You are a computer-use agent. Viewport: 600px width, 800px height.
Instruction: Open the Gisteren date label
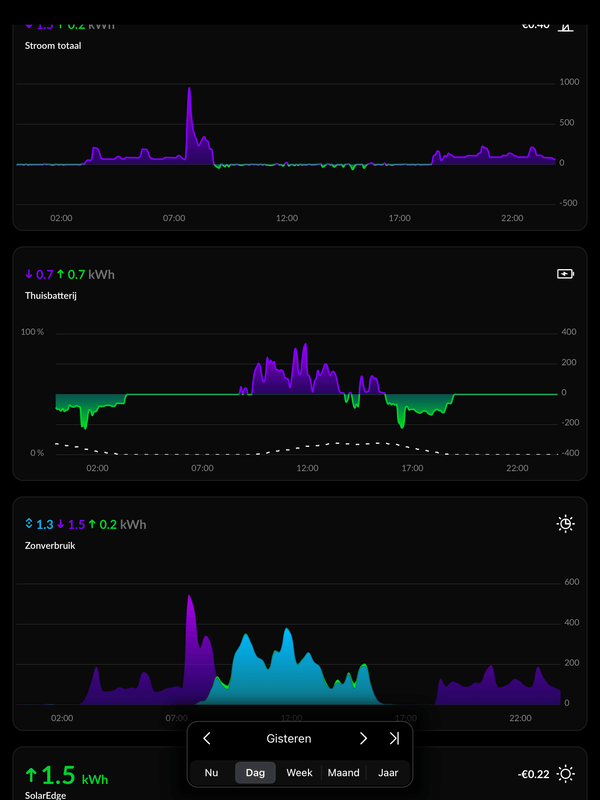click(x=289, y=738)
